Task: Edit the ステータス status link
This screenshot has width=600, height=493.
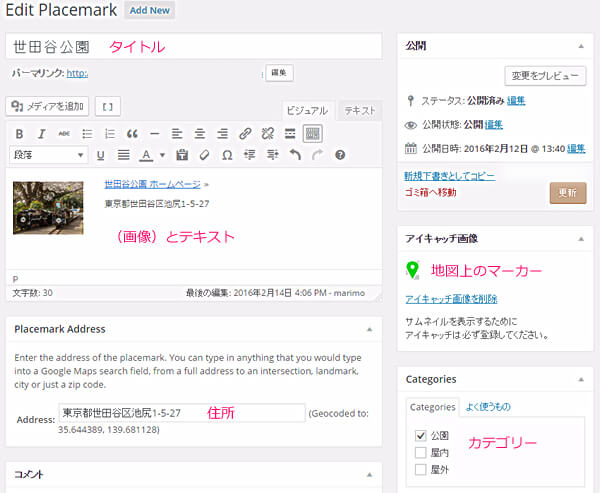Action: tap(516, 101)
